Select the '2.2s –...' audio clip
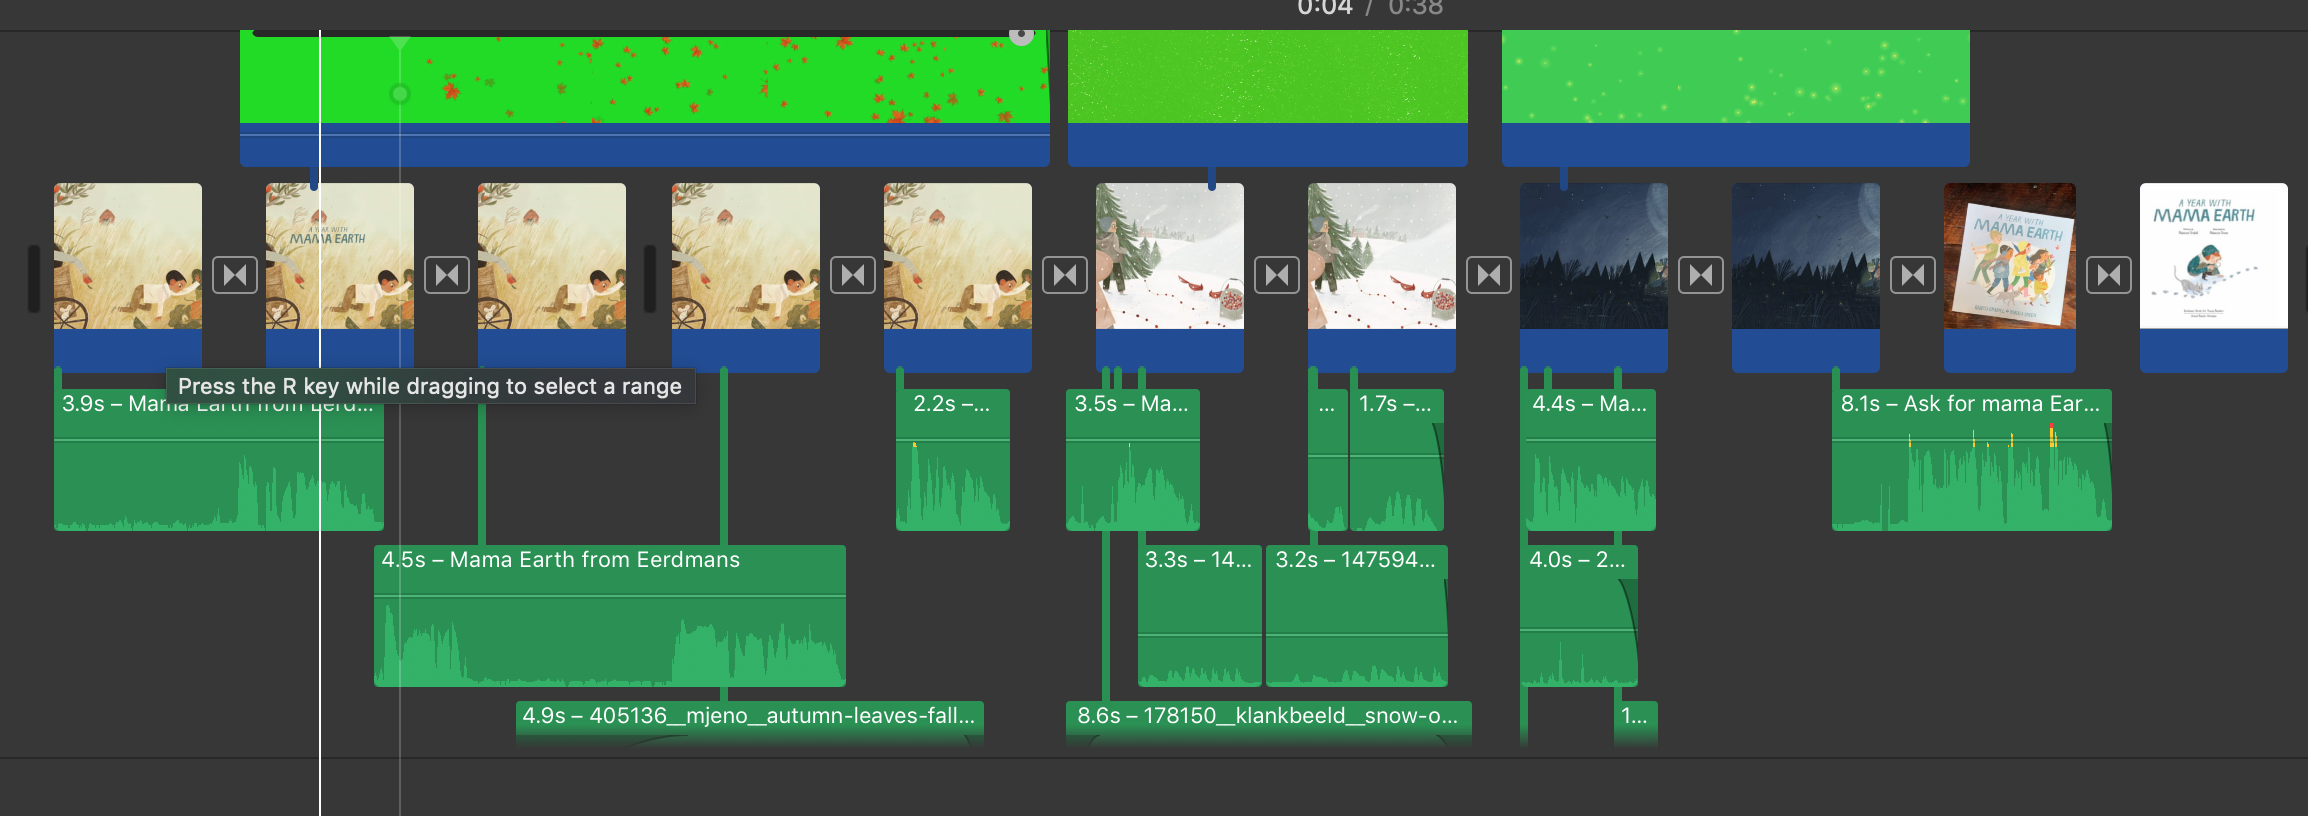Screen dimensions: 2308x816 click(953, 460)
